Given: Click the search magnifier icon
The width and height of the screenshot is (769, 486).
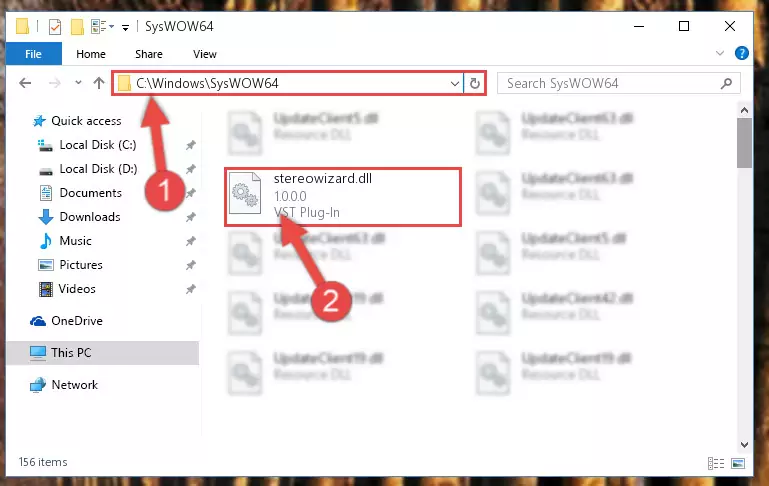Looking at the screenshot, I should click(726, 83).
